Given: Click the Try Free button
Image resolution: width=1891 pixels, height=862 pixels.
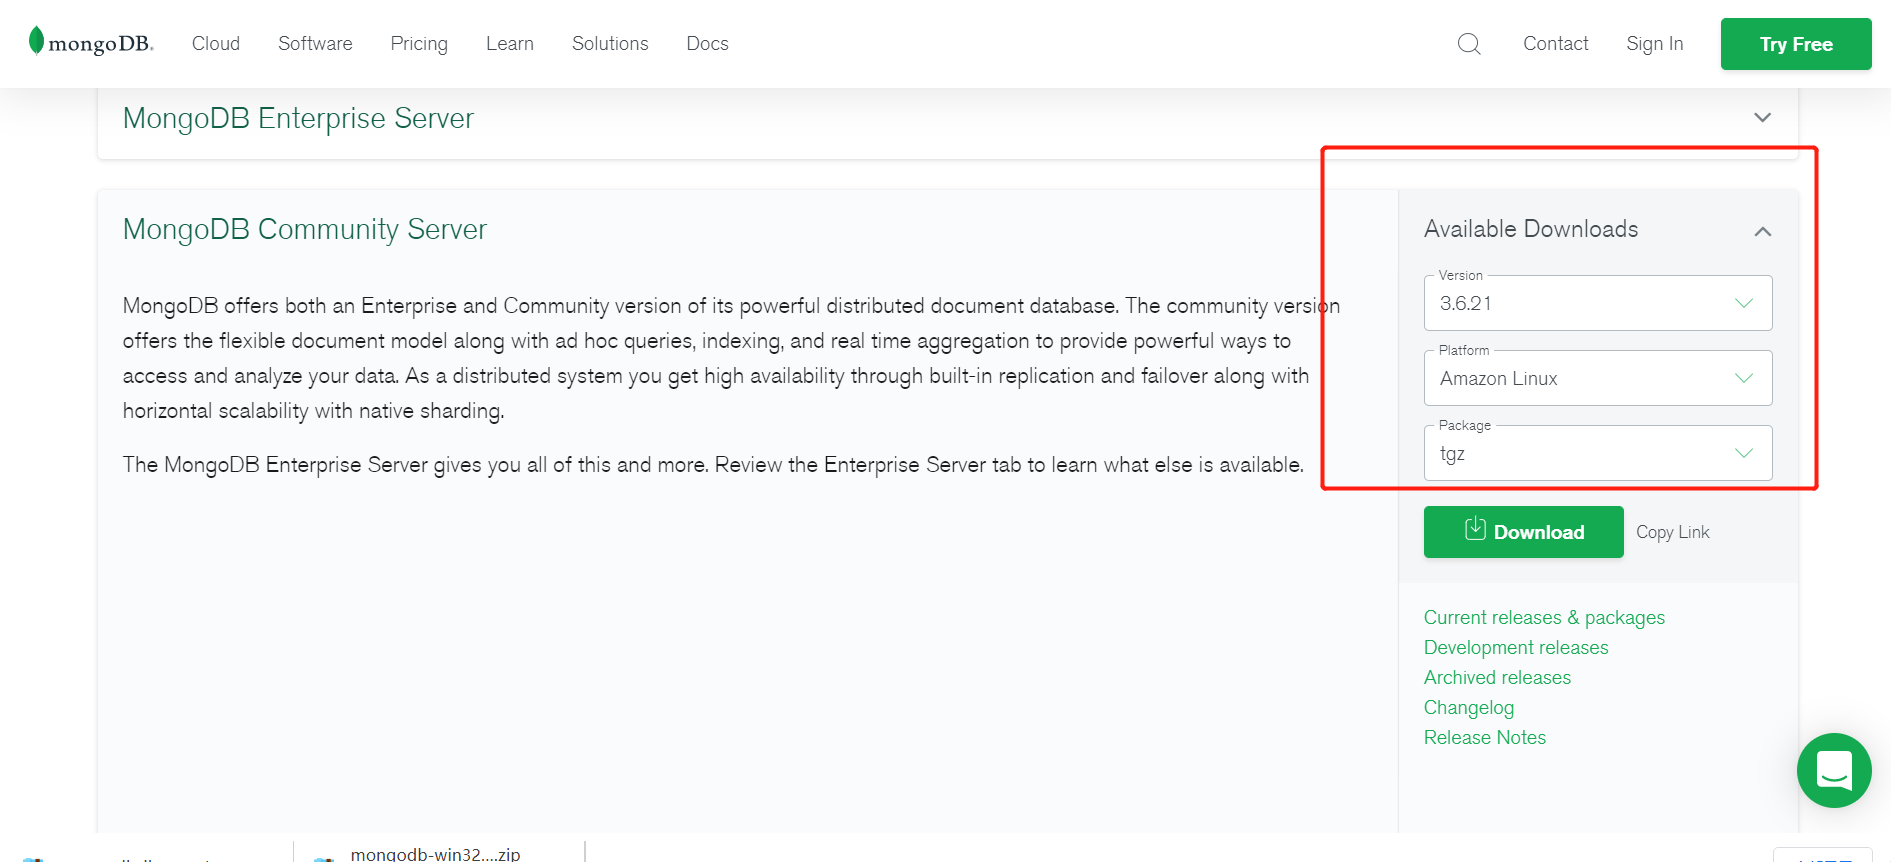Looking at the screenshot, I should pos(1796,44).
